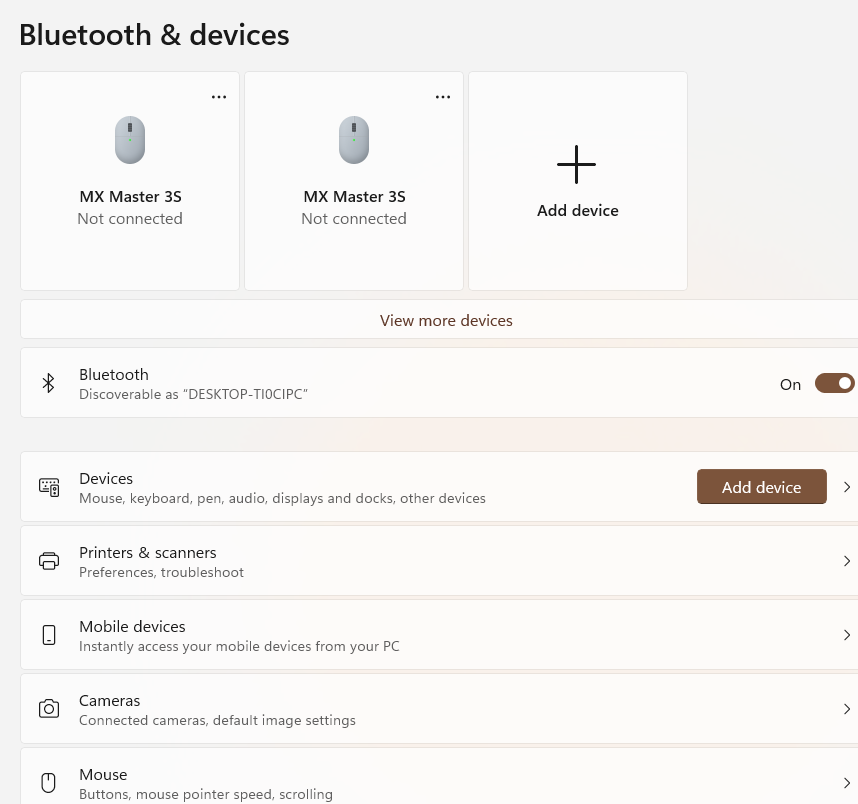Click Connected cameras, default image settings text
Screen dimensions: 858x804
(x=217, y=720)
